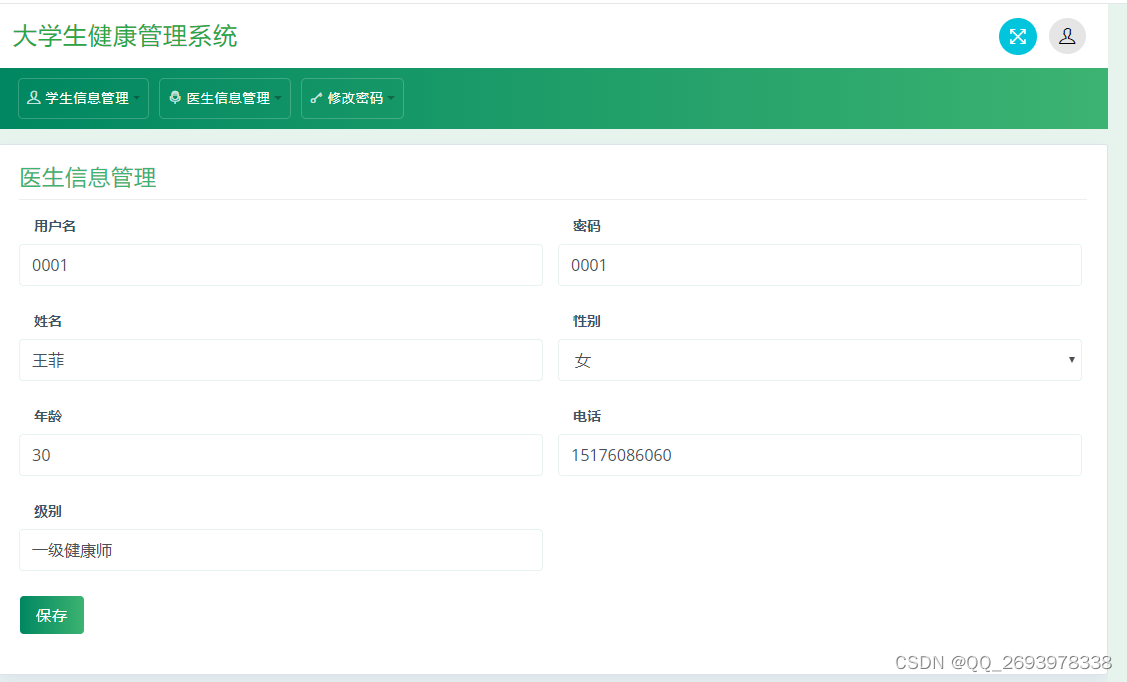Focus the 级别 field containing 一级健康师
Screen dimensions: 1127x682
[280, 550]
